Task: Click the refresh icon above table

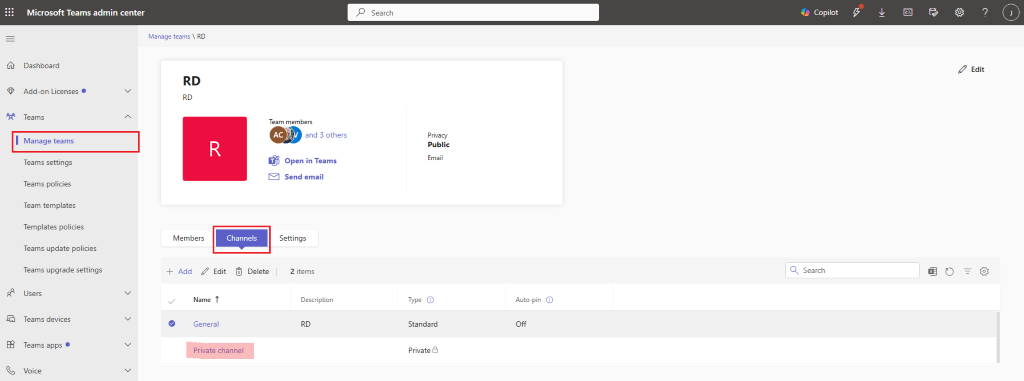Action: (950, 271)
